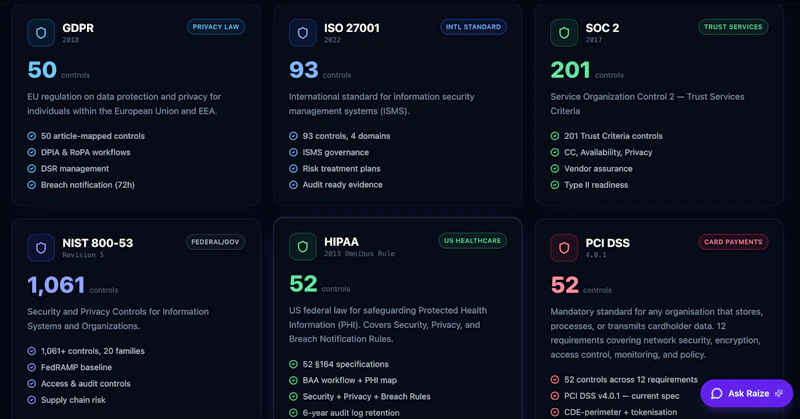Click the GDPR '2018' year label

(x=70, y=40)
